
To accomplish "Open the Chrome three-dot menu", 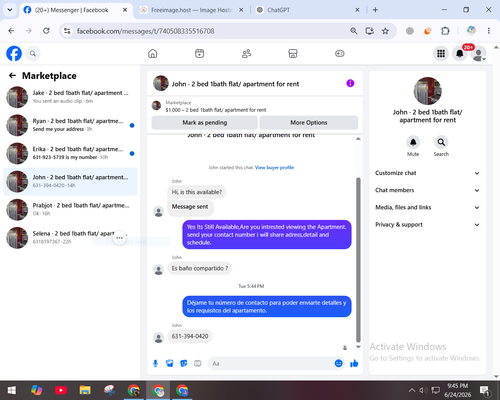I will coord(489,31).
